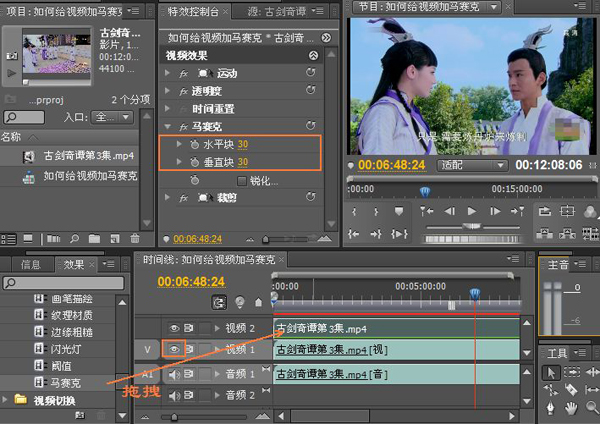
Task: Click the 垂直块 value 30
Action: click(x=243, y=162)
